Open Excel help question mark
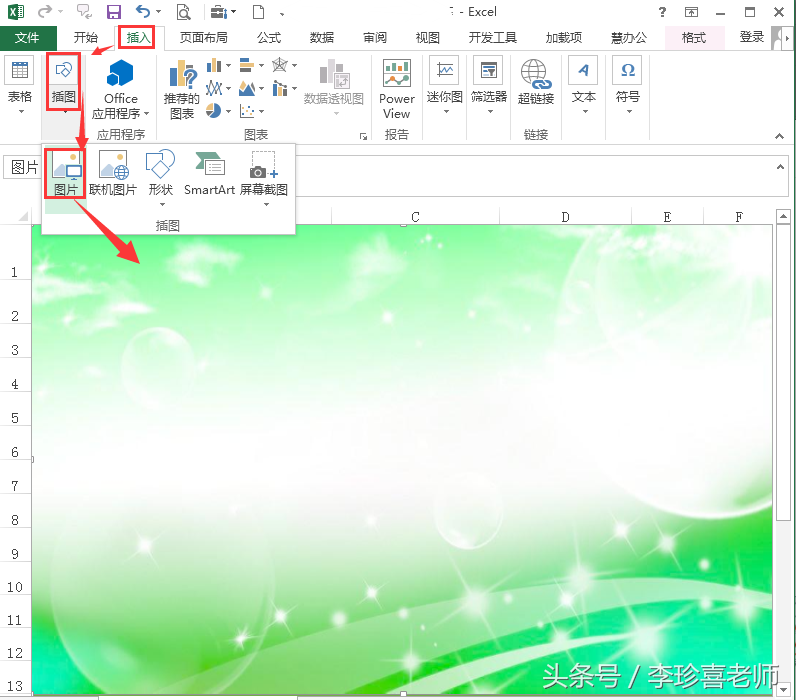 point(662,12)
